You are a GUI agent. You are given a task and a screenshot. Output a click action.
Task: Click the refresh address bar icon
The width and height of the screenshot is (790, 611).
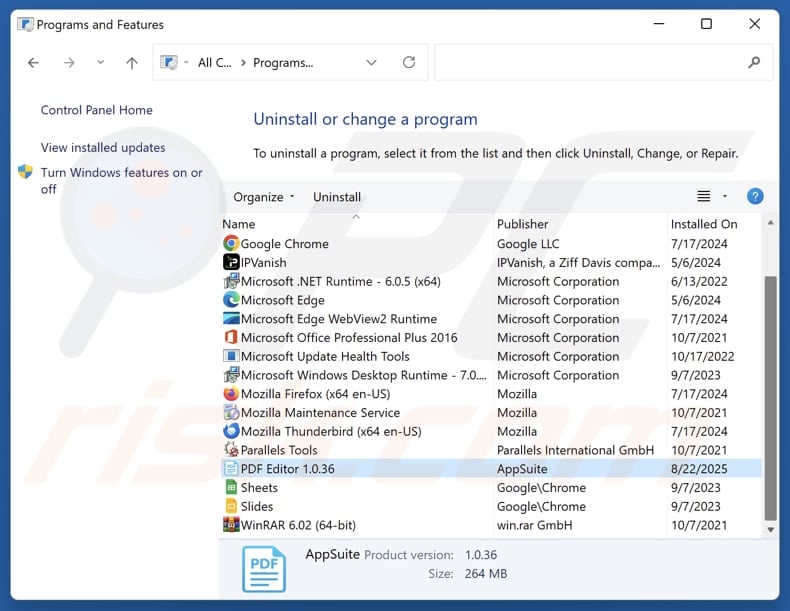[409, 62]
